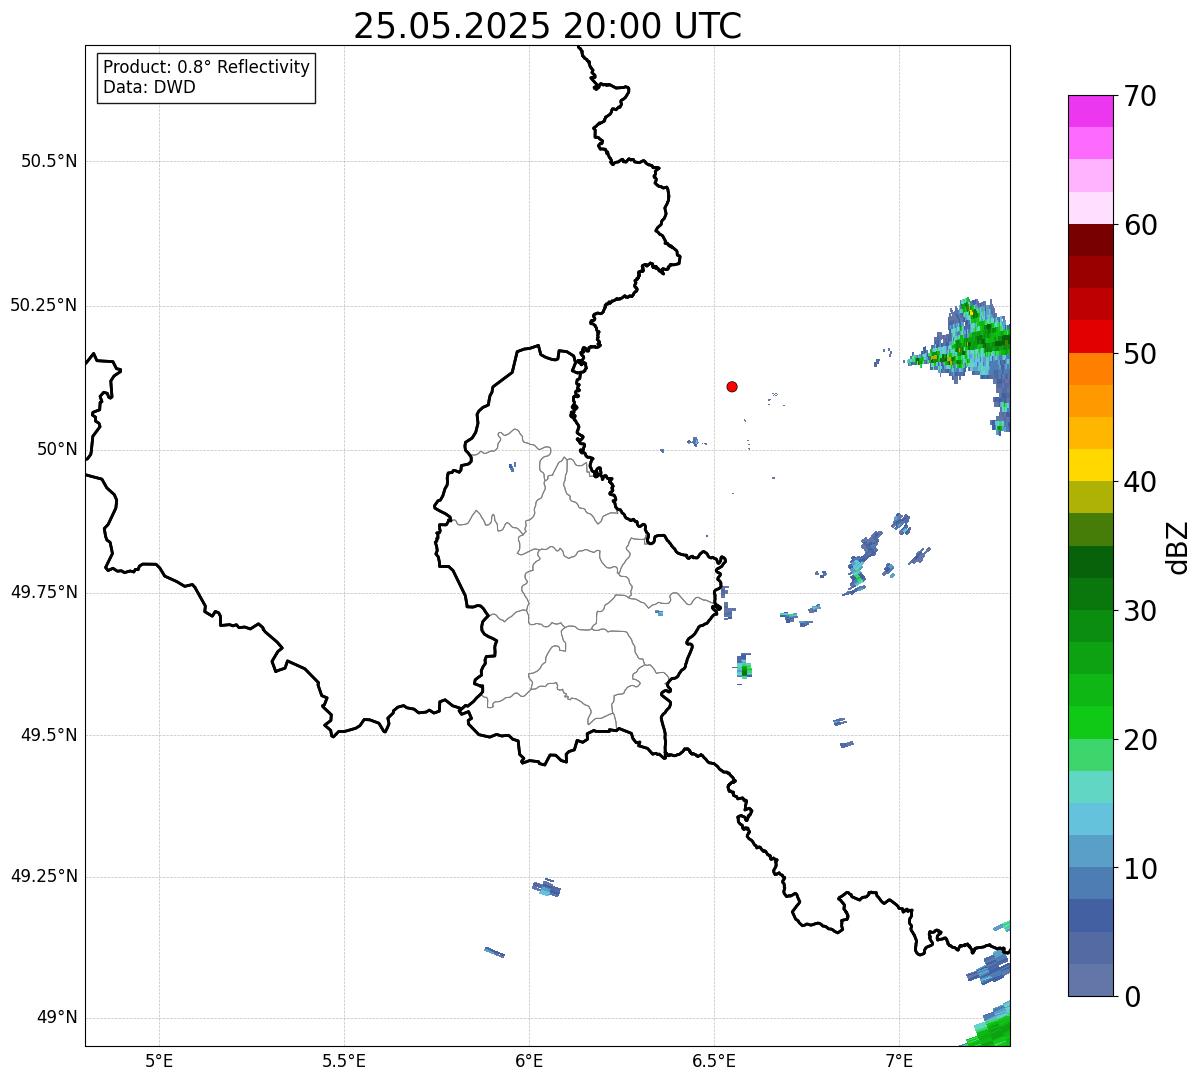1202x1081 pixels.
Task: Click the '7°E' longitude label
Action: pos(899,1061)
